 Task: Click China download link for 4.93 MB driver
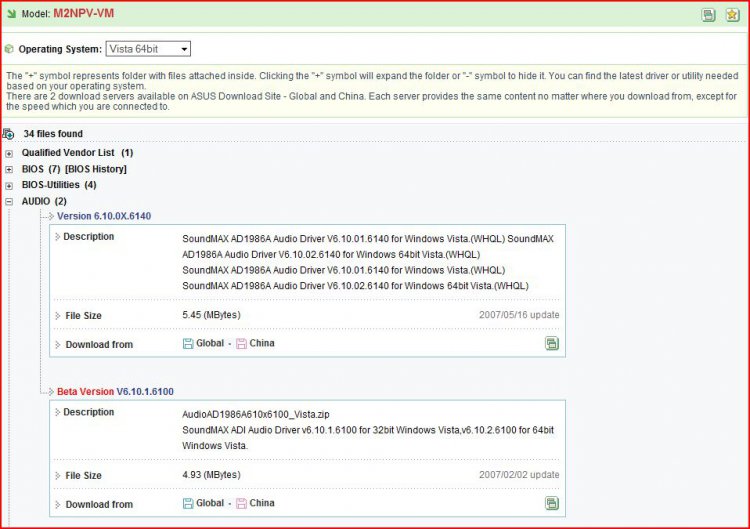point(262,503)
